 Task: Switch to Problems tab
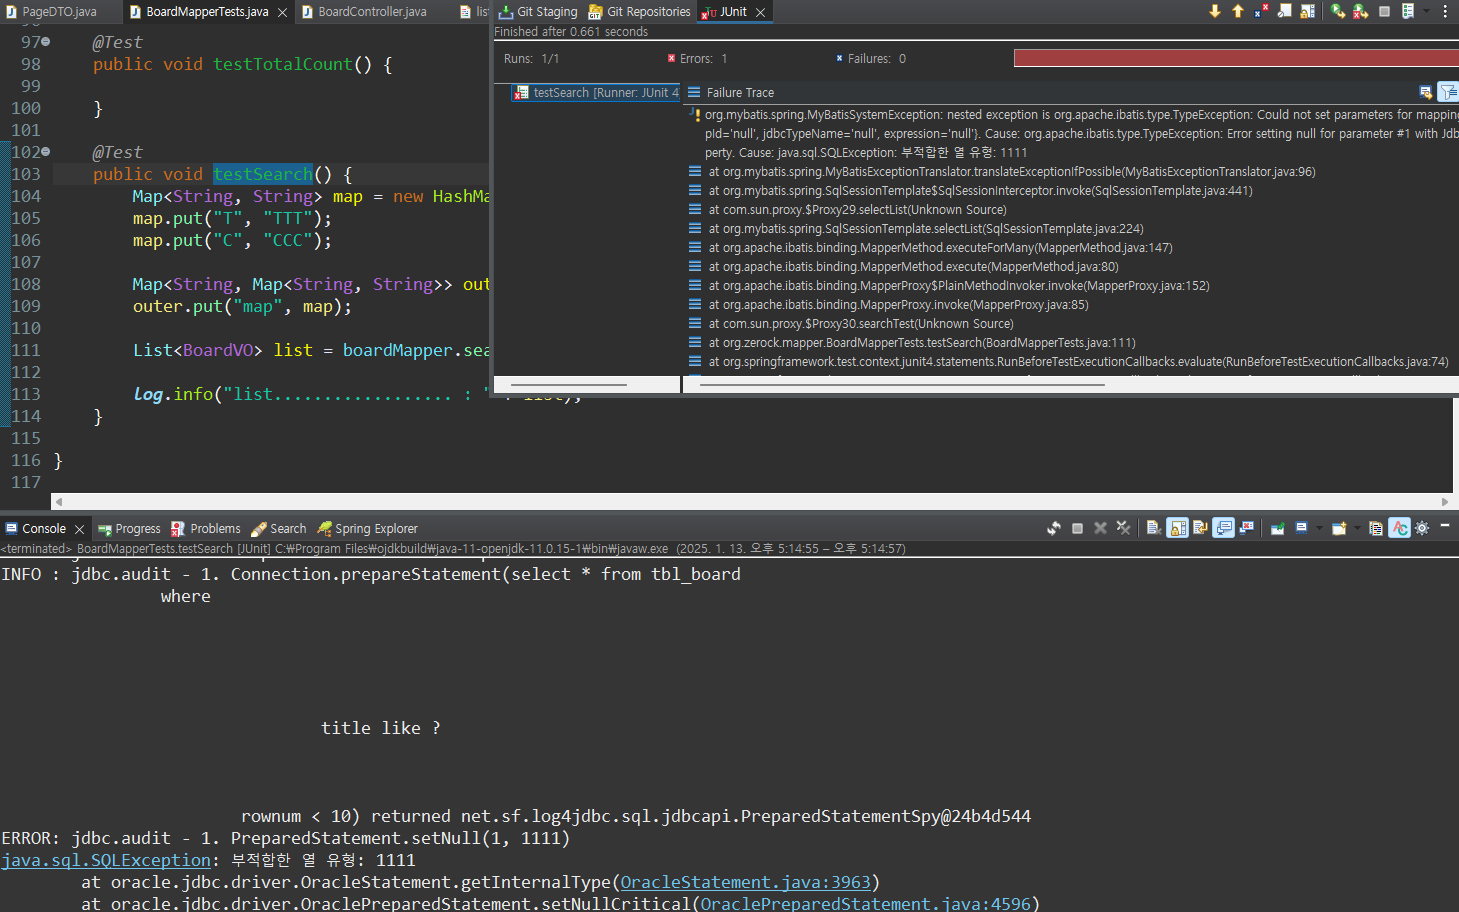pyautogui.click(x=206, y=529)
